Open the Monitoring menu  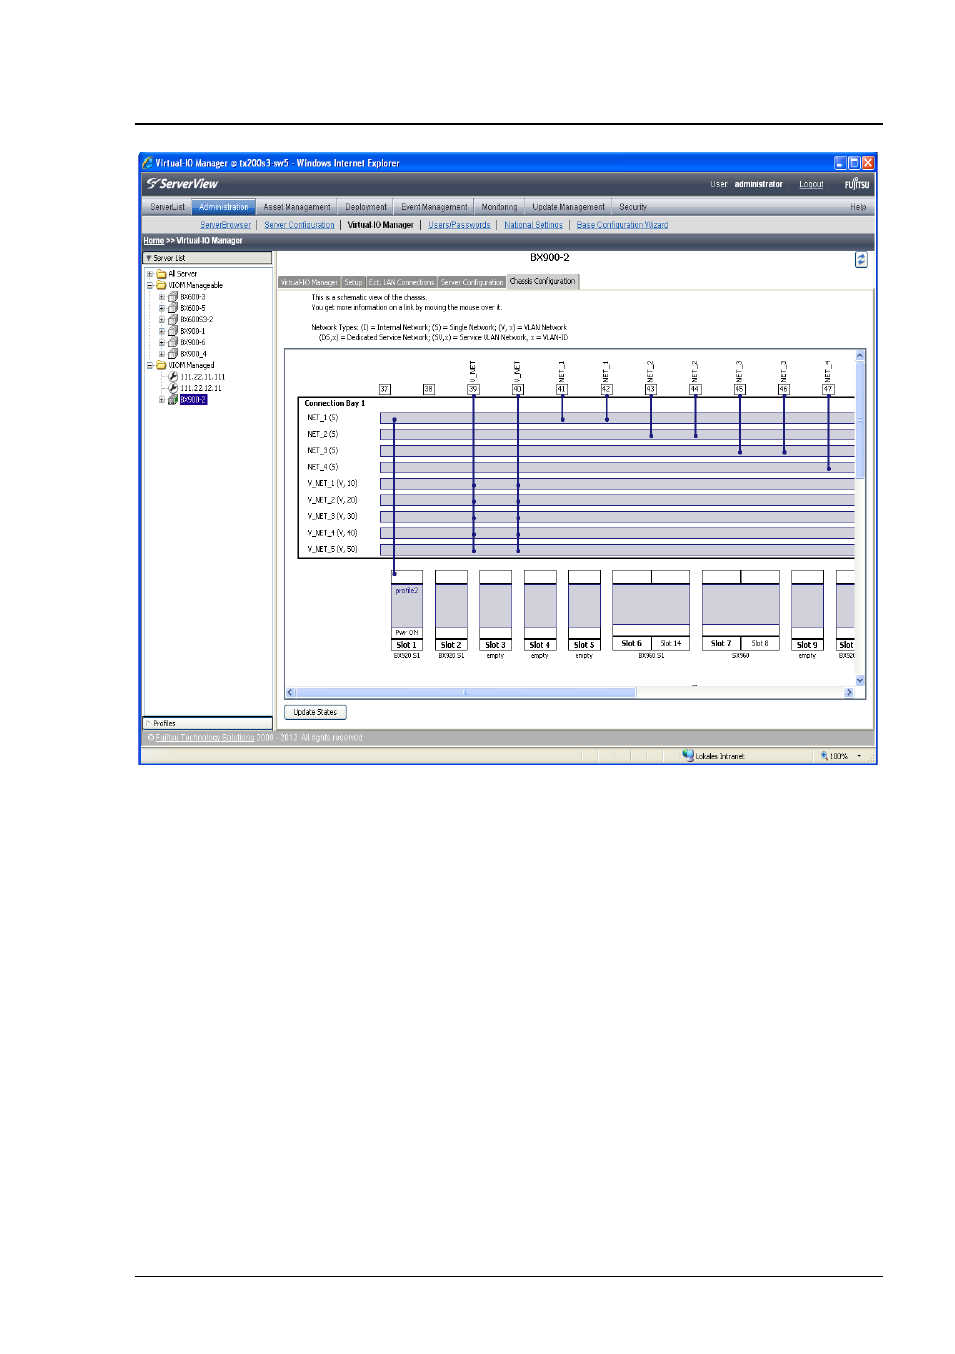pyautogui.click(x=499, y=207)
